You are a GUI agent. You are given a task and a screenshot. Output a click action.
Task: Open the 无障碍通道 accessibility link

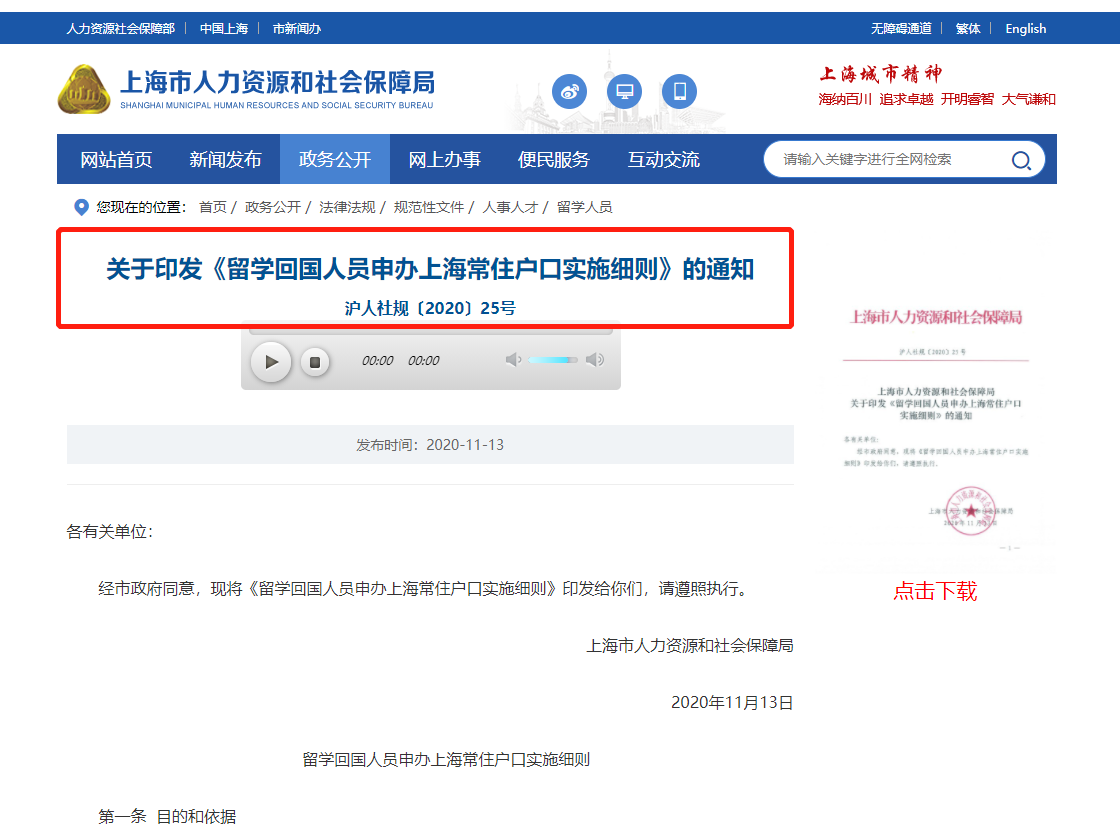point(900,28)
